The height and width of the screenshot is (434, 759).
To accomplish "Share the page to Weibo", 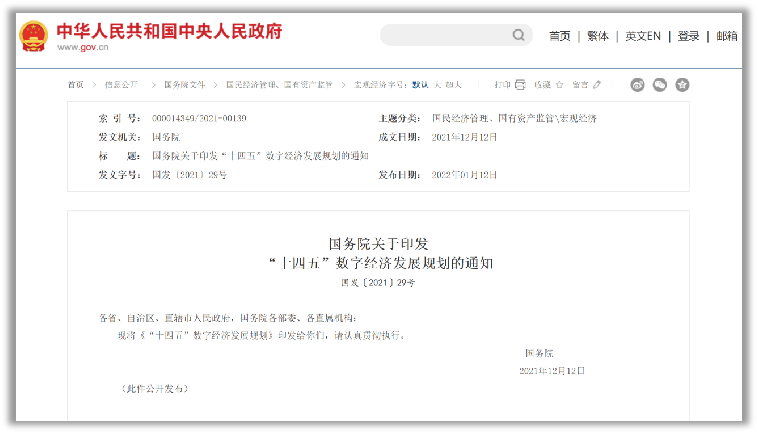I will pyautogui.click(x=638, y=85).
